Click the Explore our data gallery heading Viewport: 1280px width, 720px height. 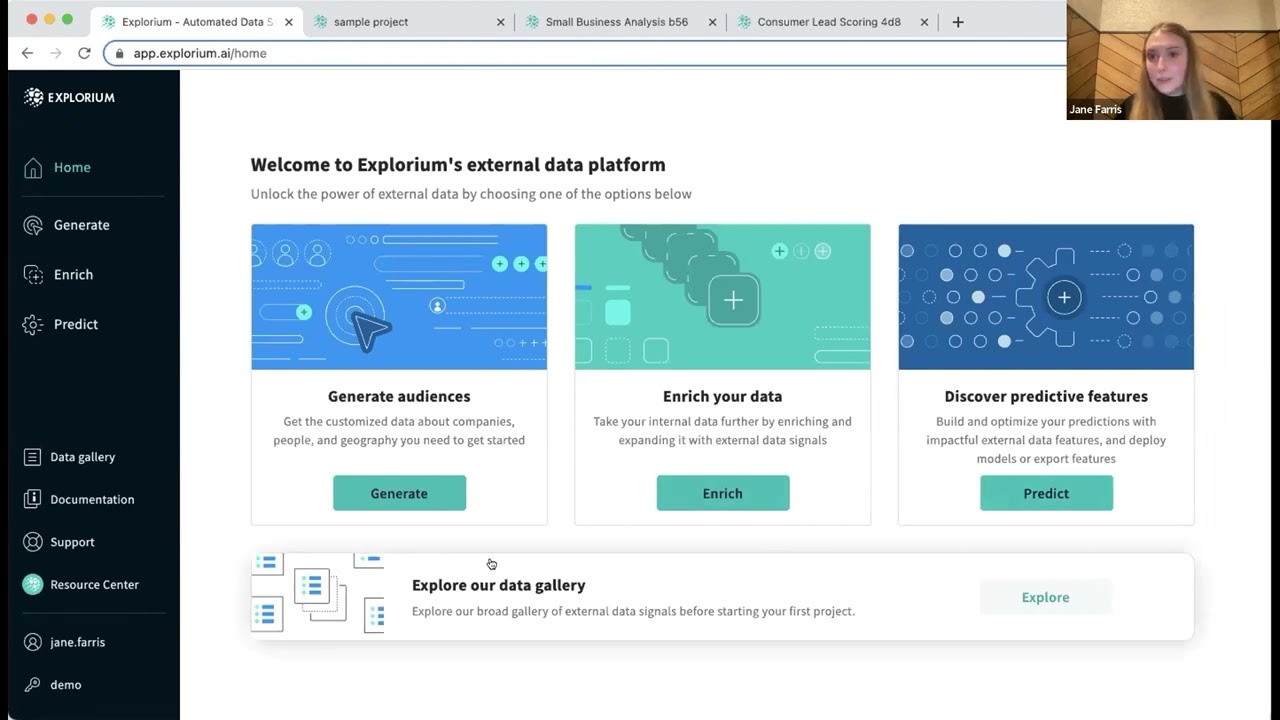pyautogui.click(x=499, y=585)
